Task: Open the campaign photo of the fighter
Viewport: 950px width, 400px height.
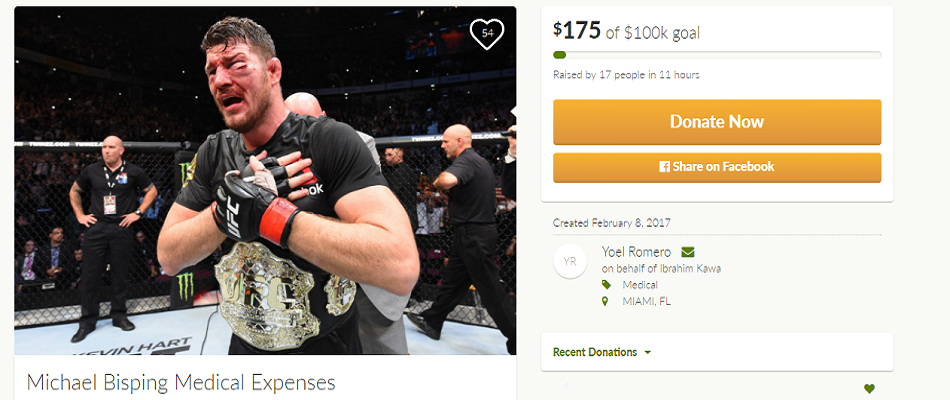Action: (265, 181)
